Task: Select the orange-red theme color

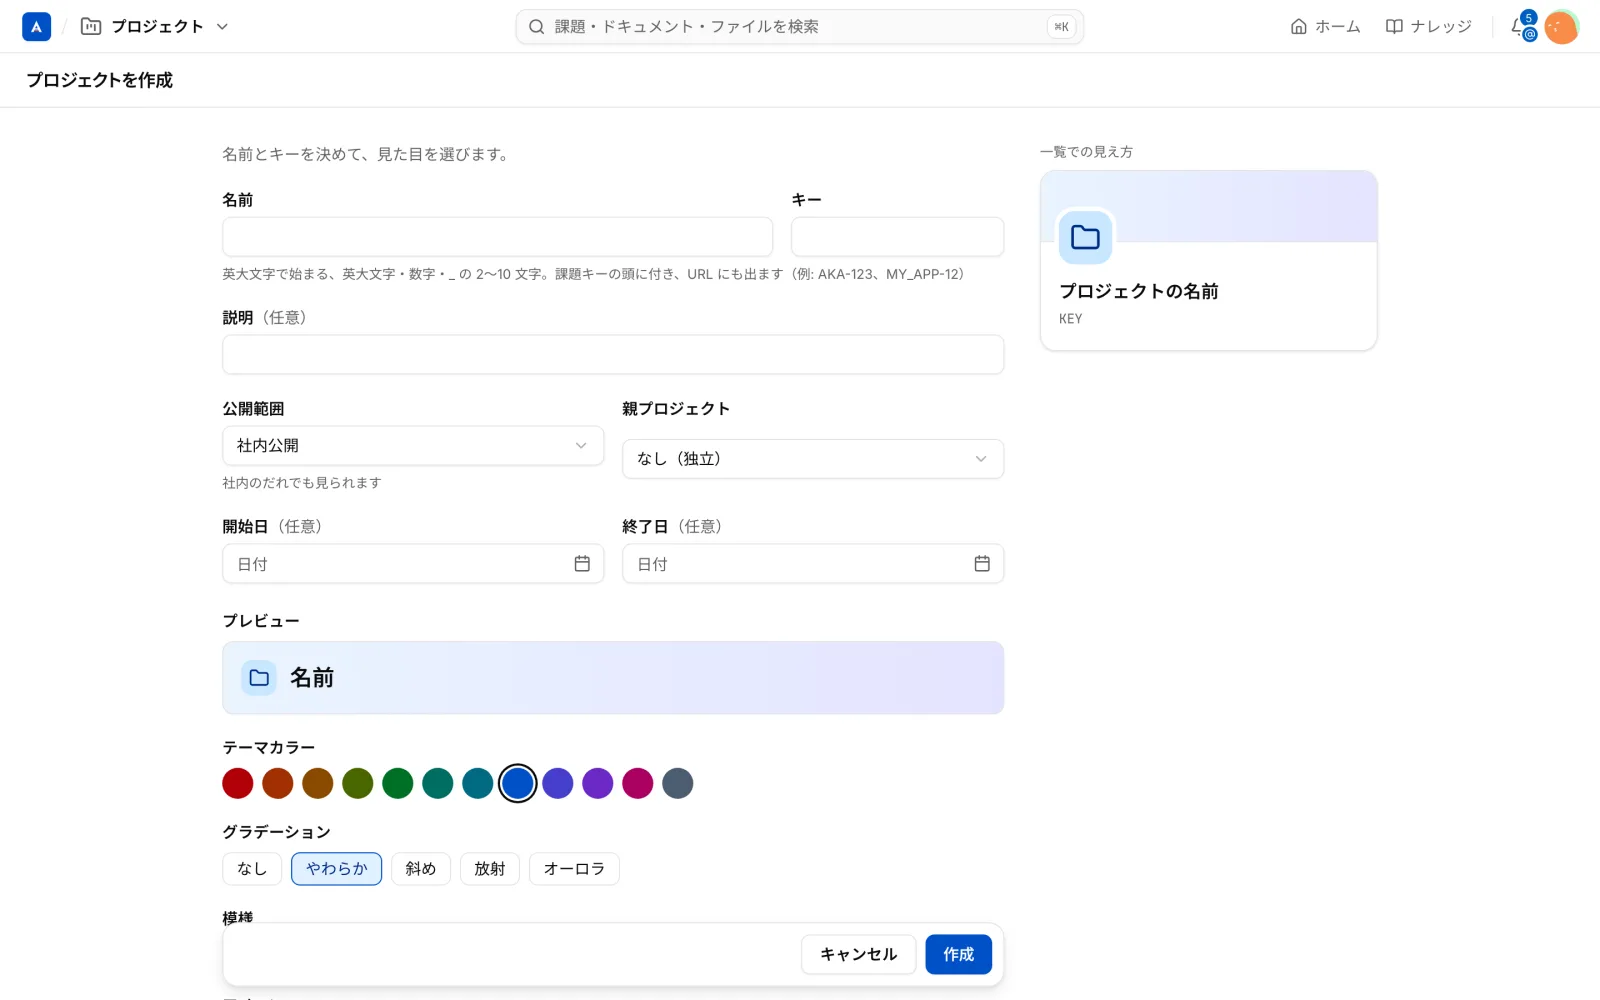Action: coord(278,783)
